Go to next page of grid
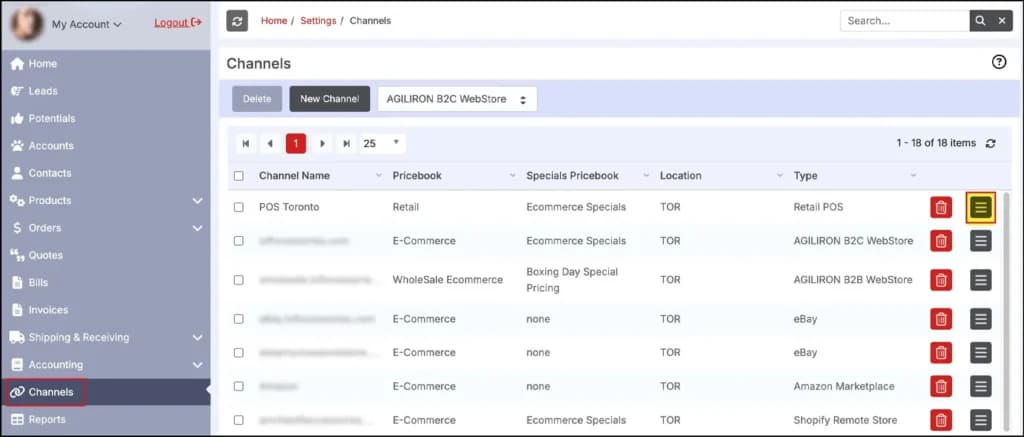Screen dimensions: 1024x437 click(x=322, y=144)
